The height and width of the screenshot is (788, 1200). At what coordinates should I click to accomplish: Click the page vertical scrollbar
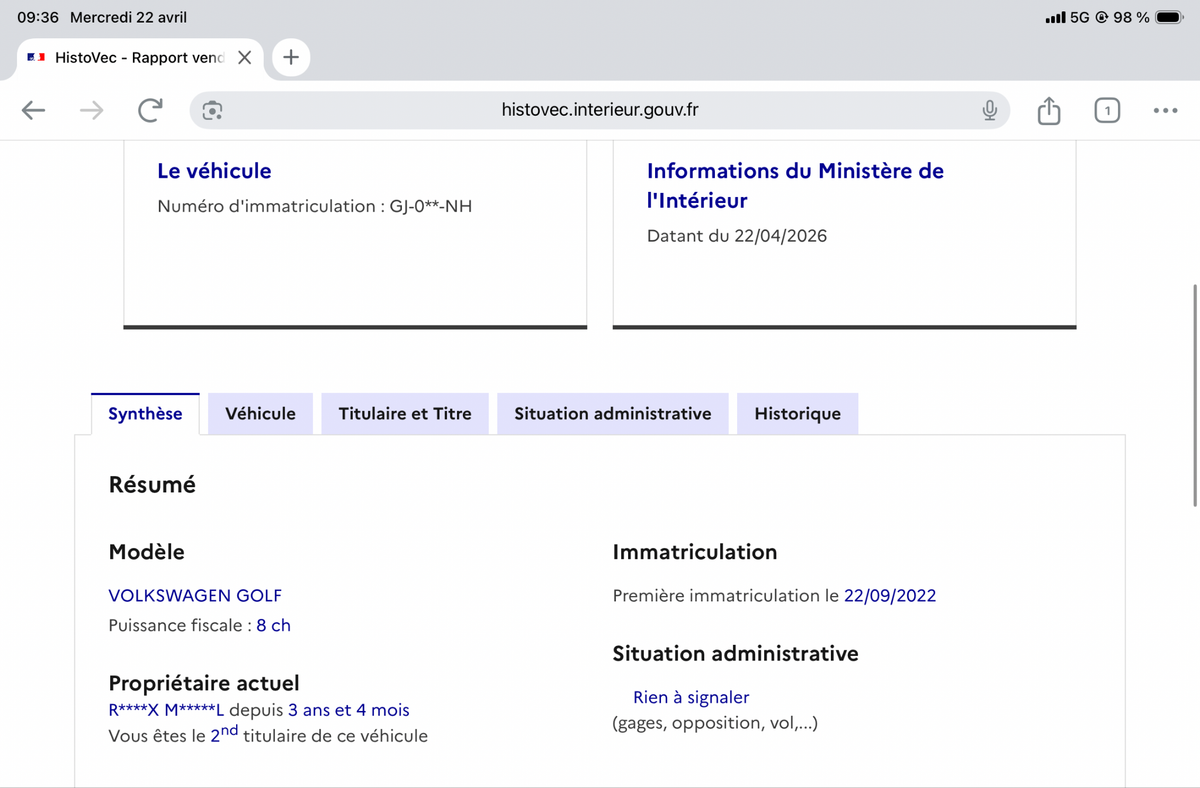pyautogui.click(x=1195, y=395)
